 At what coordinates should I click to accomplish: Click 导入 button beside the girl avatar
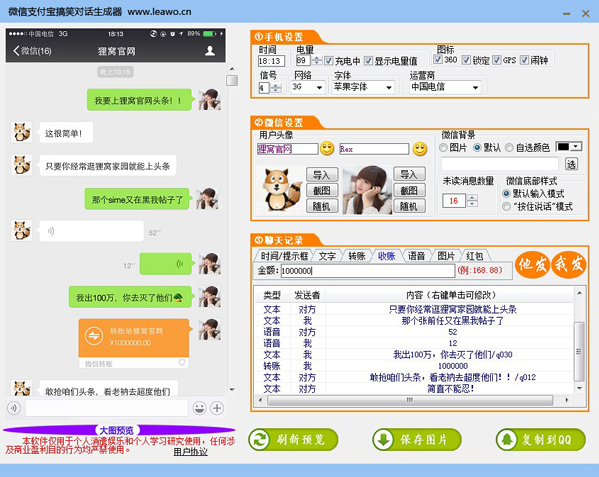(409, 175)
